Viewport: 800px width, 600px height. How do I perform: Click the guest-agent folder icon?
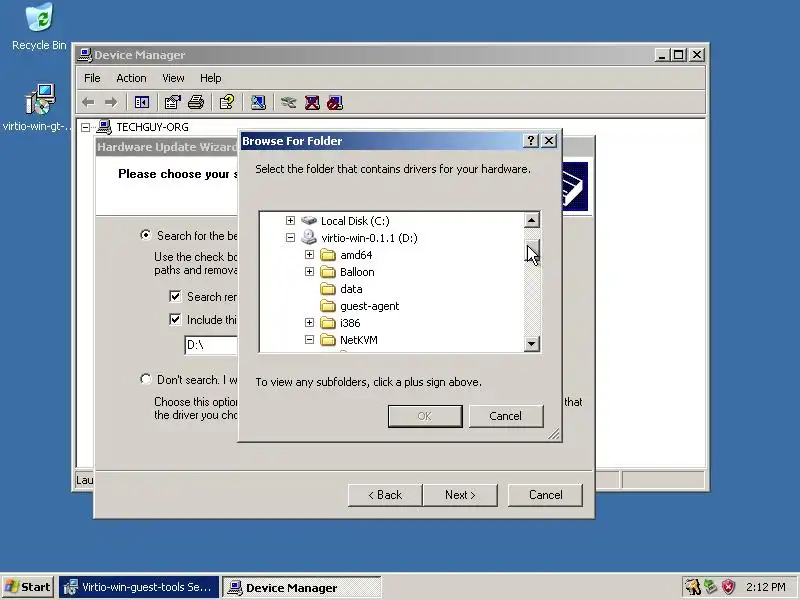[328, 306]
